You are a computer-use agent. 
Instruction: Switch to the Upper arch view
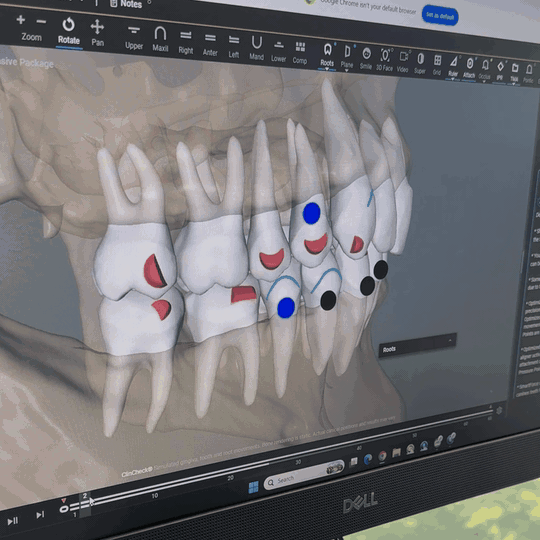pyautogui.click(x=134, y=38)
